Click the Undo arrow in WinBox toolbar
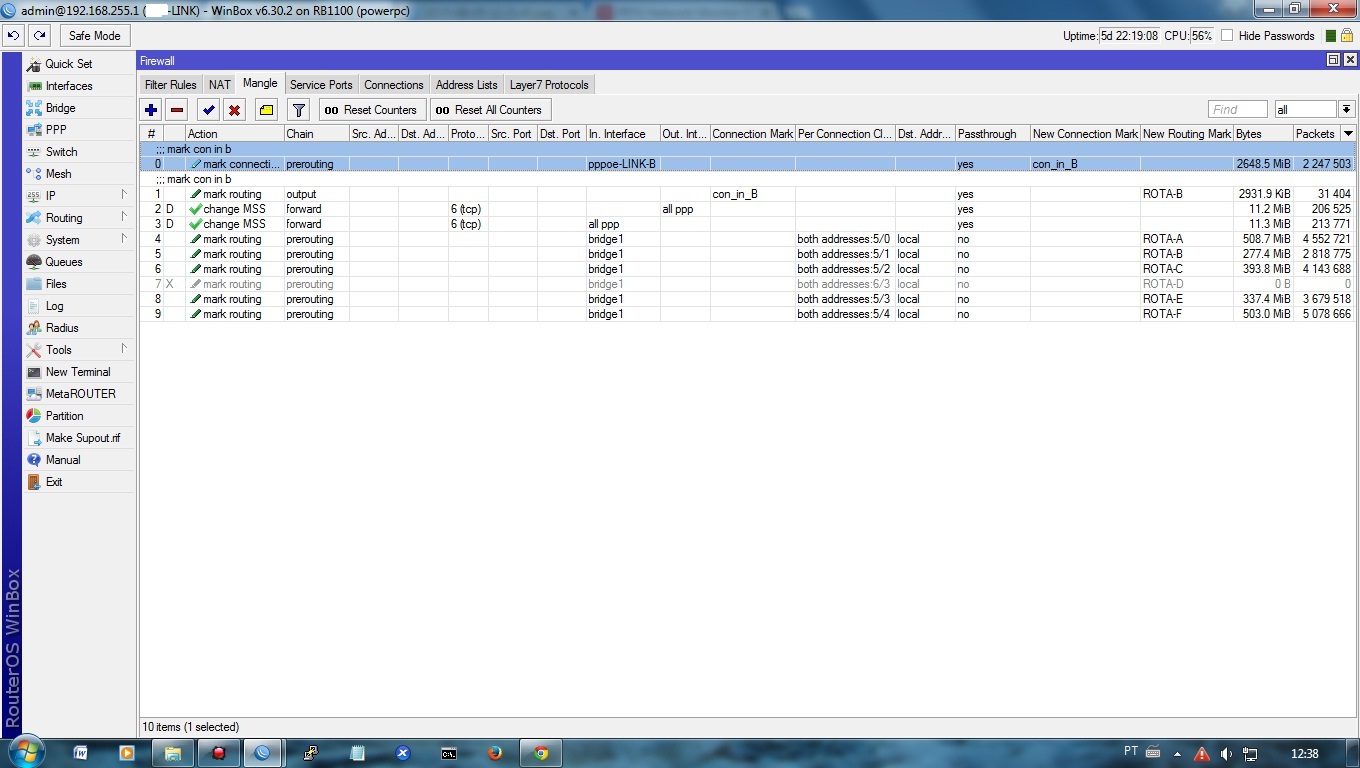This screenshot has width=1360, height=768. (x=13, y=35)
